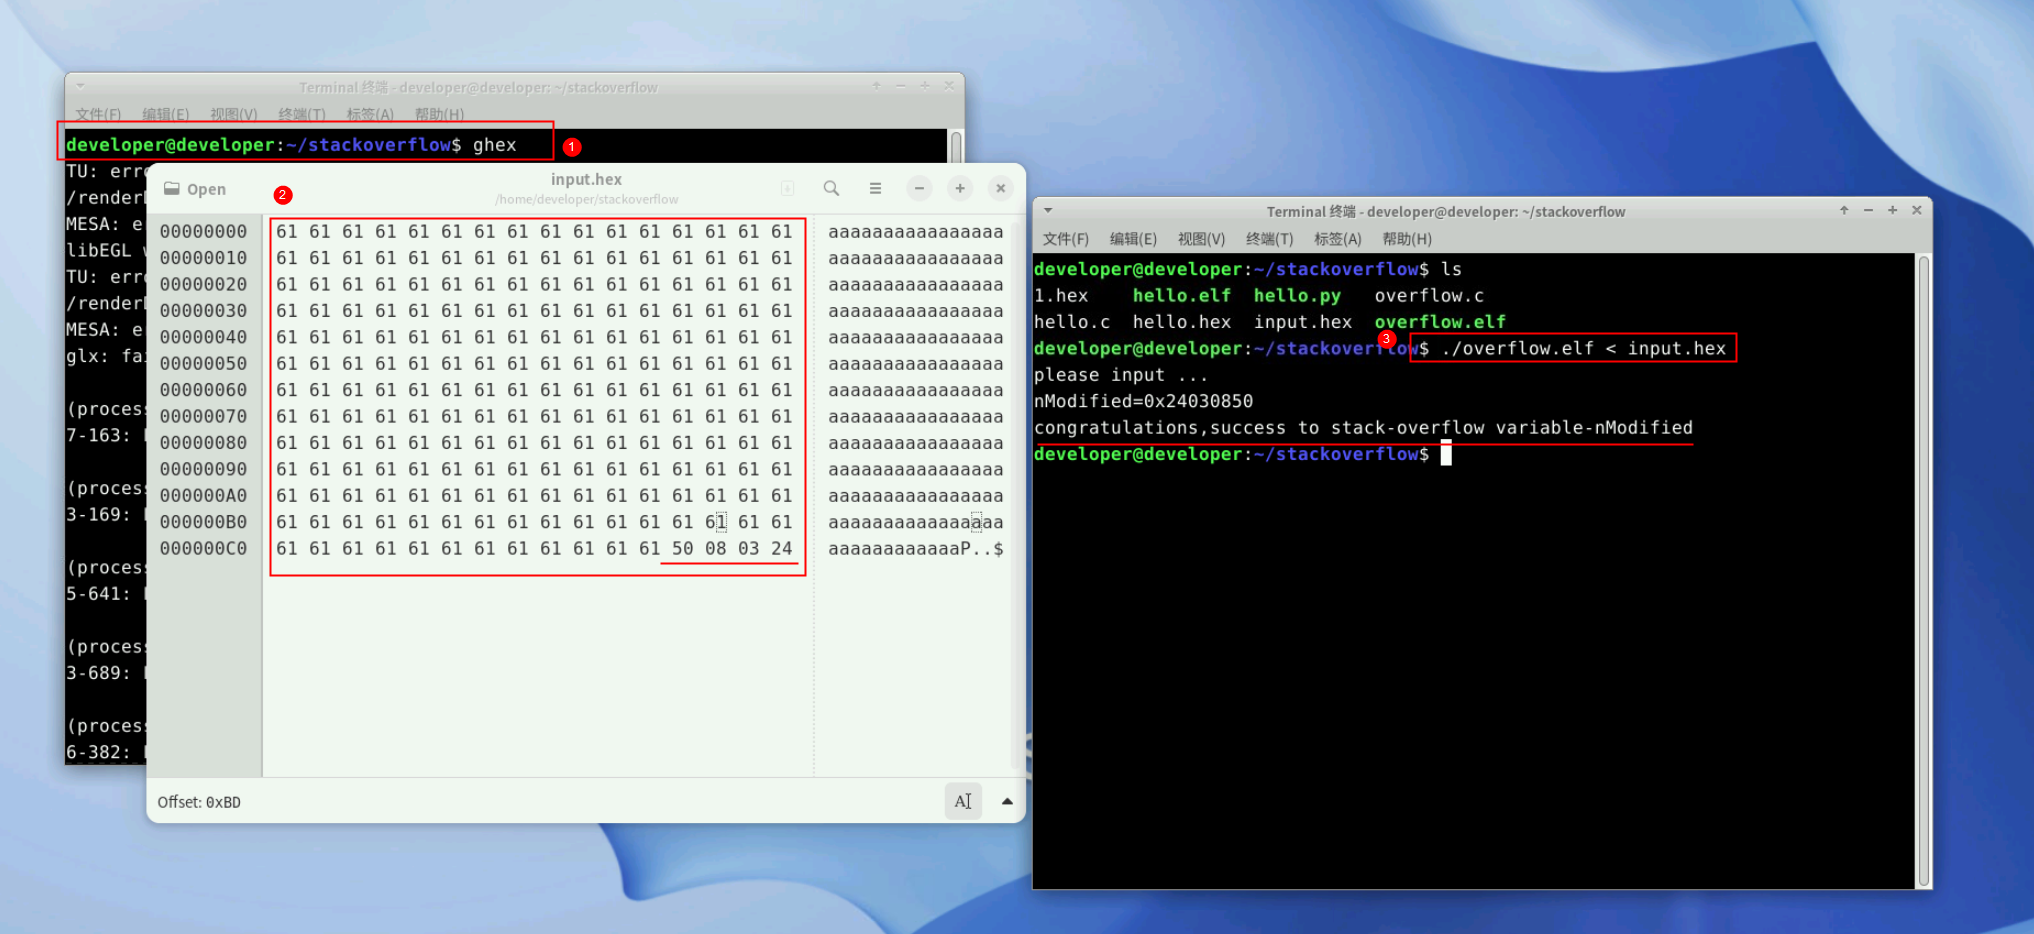Click hello.py in the right terminal listing
The height and width of the screenshot is (934, 2034).
[x=1297, y=295]
